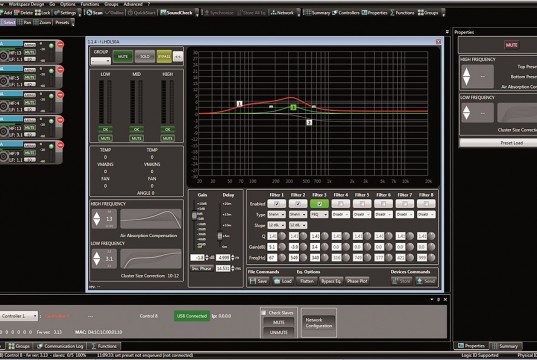Open Filter 2 Slope dropdown
This screenshot has width=537, height=360.
tap(298, 225)
